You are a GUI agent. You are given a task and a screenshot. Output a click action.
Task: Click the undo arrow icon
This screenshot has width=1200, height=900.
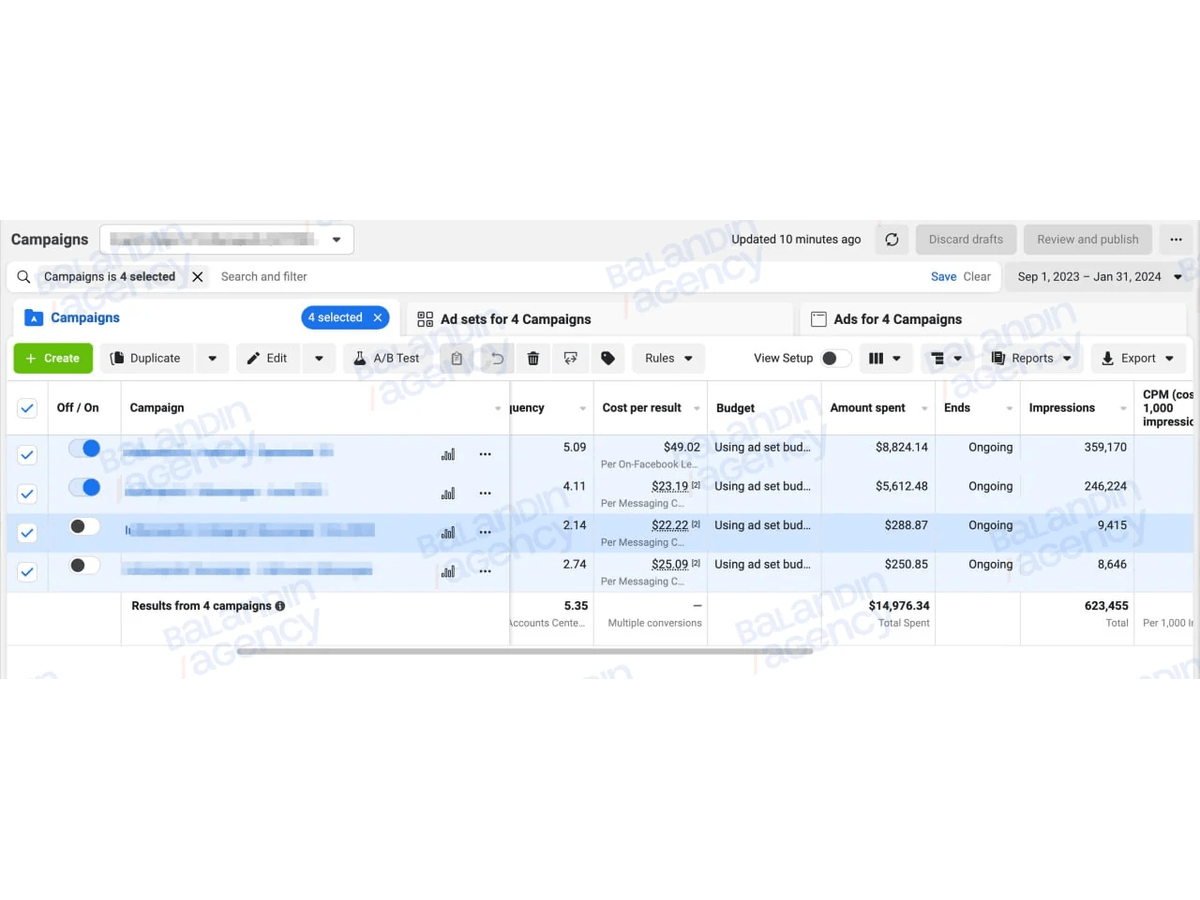(497, 358)
